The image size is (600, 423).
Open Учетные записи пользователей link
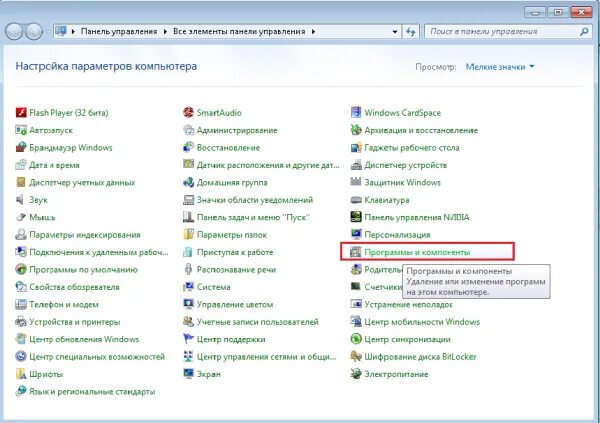pyautogui.click(x=258, y=322)
